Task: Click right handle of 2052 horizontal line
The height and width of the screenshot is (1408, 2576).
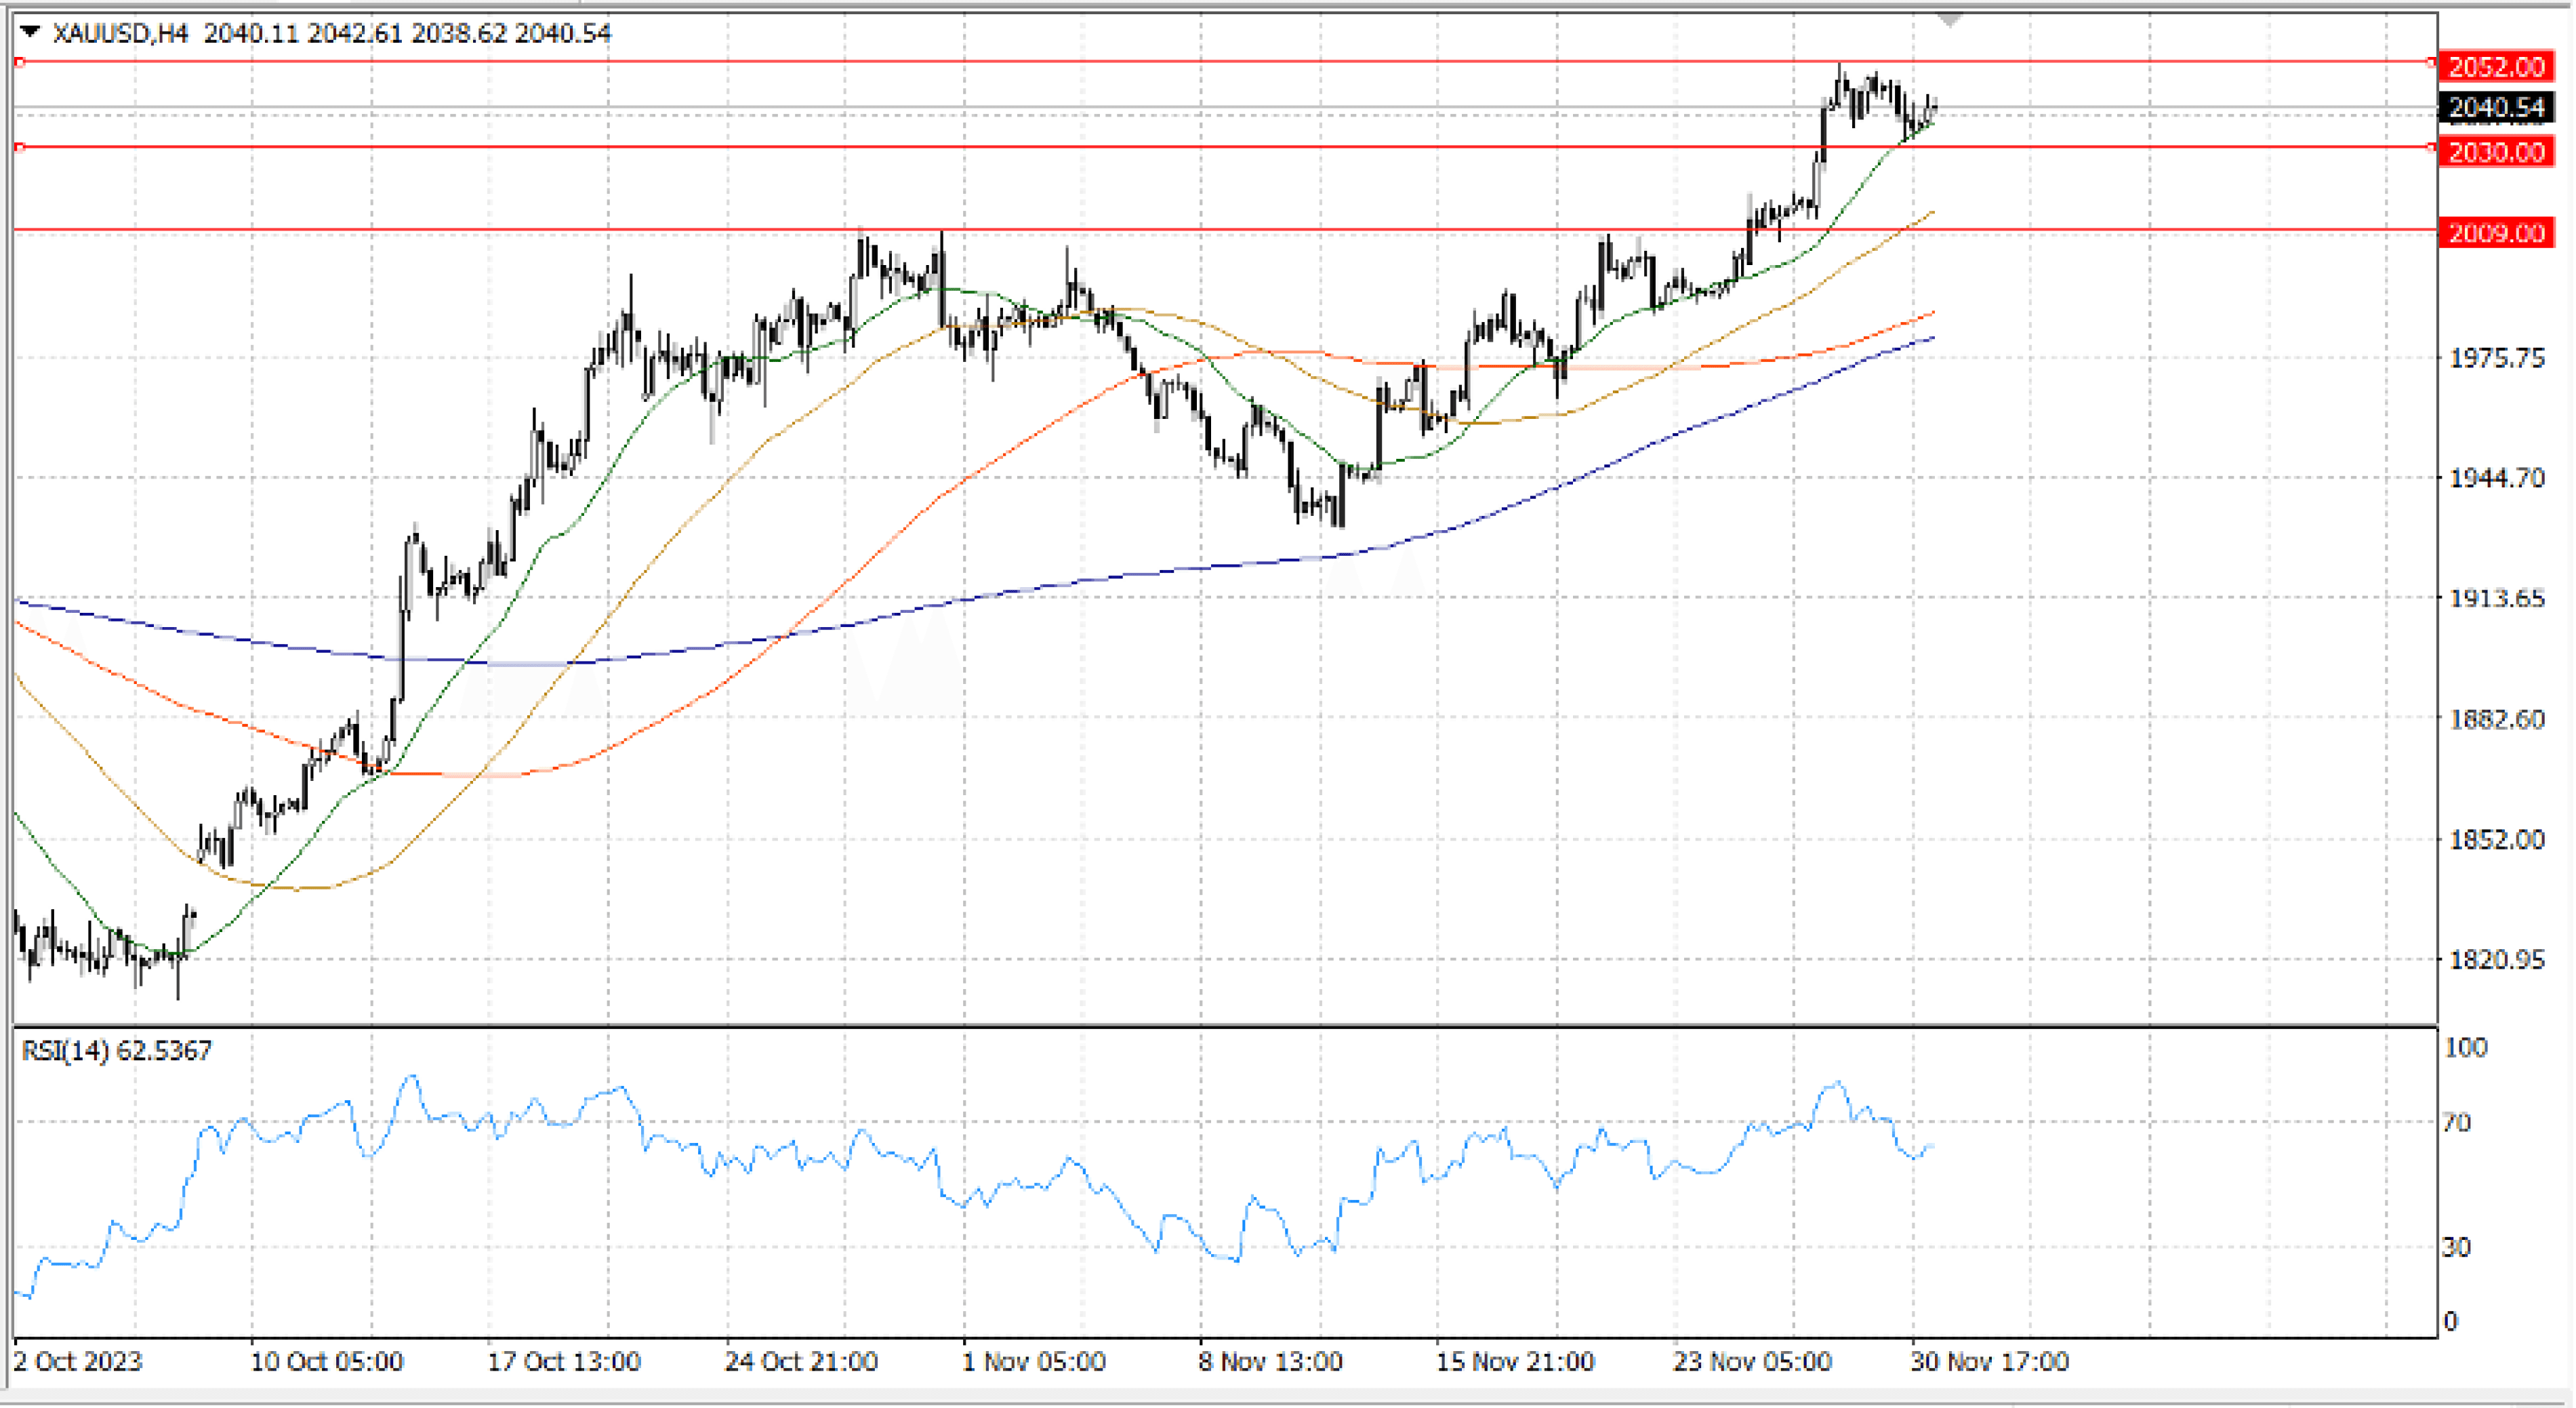Action: tap(2432, 62)
